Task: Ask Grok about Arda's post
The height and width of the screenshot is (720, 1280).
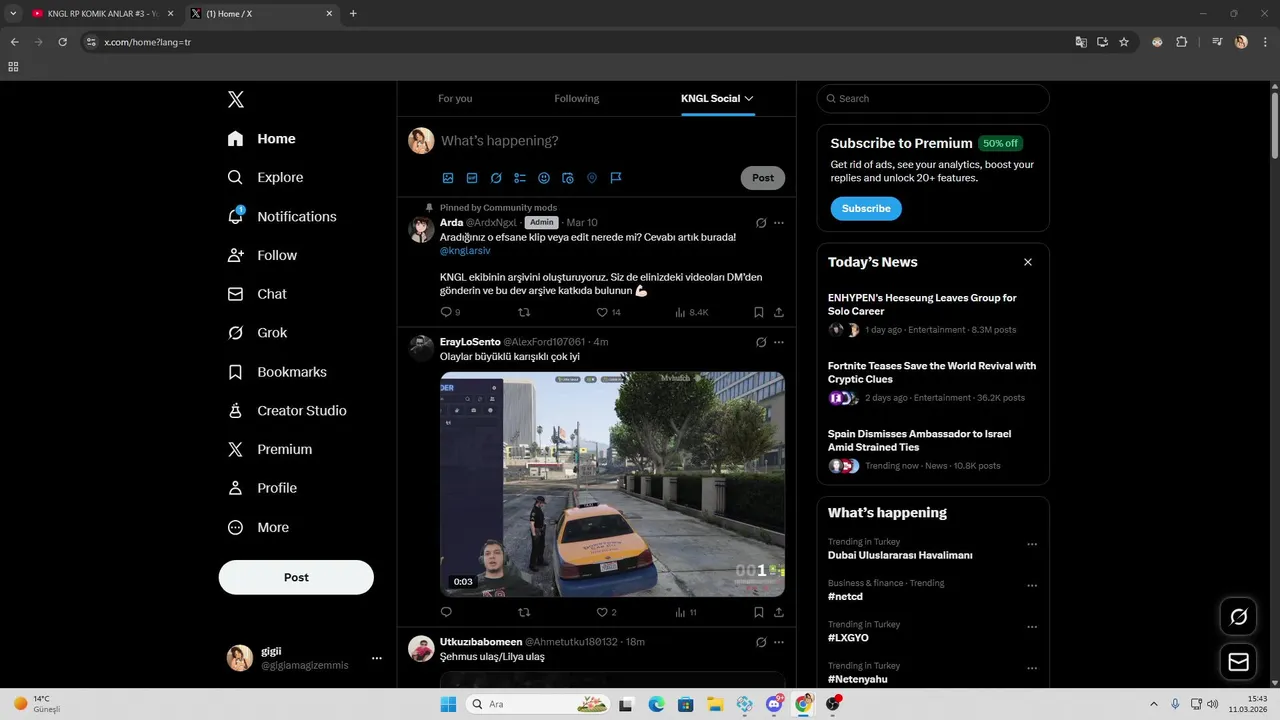Action: (x=761, y=223)
